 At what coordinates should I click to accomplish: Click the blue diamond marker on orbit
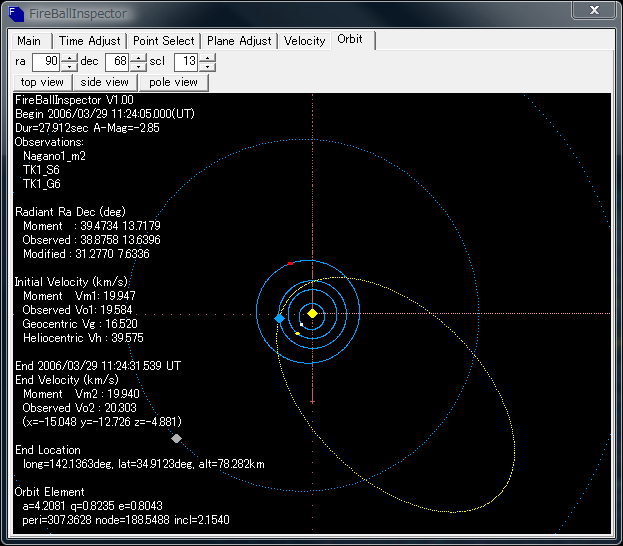point(279,317)
